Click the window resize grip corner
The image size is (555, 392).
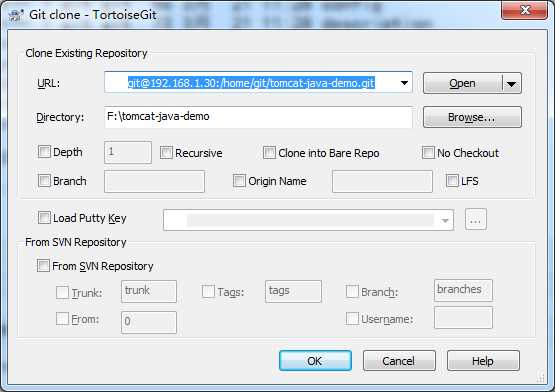(x=540, y=377)
